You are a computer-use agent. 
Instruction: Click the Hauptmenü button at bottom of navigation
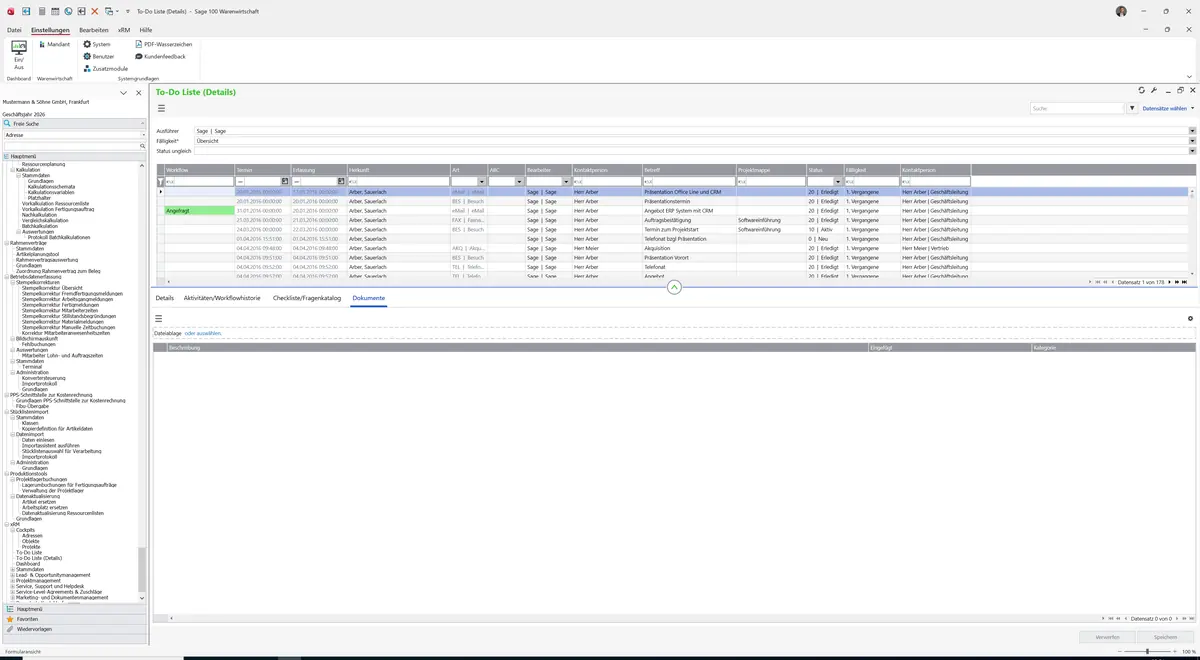[x=73, y=608]
